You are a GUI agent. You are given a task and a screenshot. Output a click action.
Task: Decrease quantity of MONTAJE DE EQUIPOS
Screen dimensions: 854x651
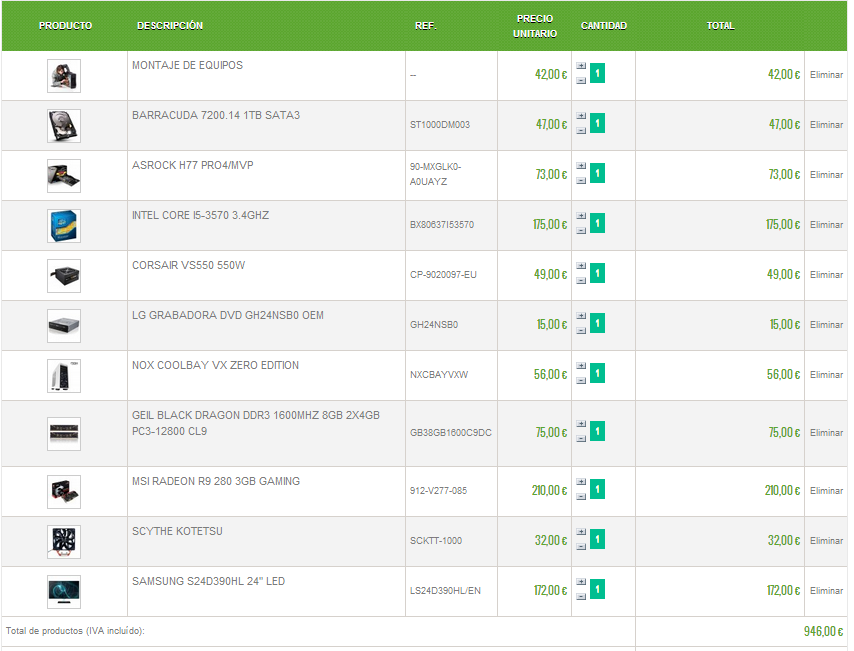581,81
